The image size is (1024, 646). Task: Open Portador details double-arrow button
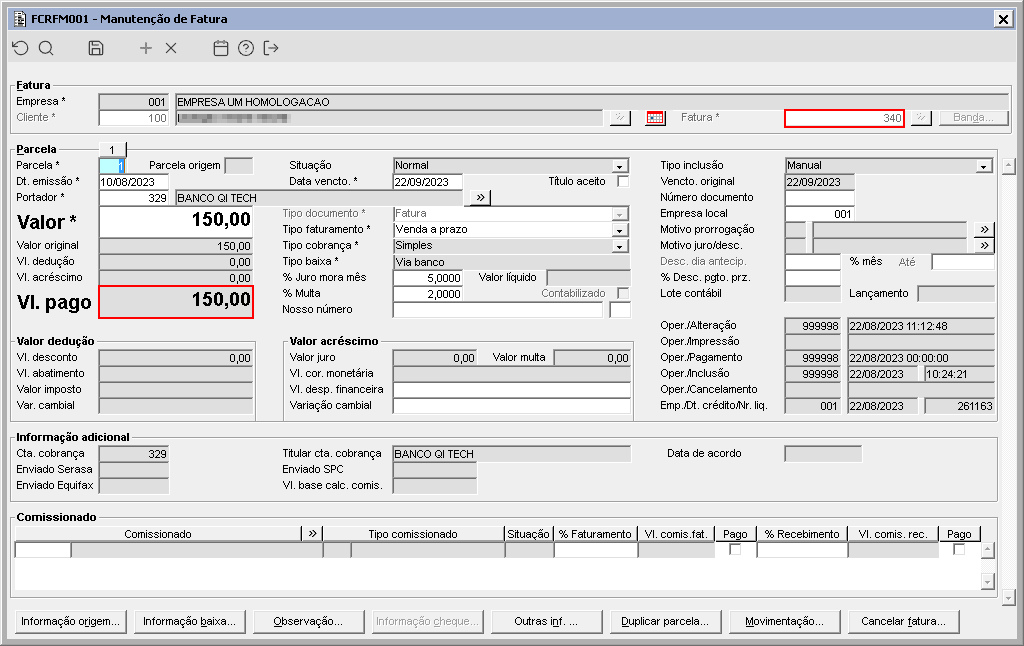tap(480, 197)
